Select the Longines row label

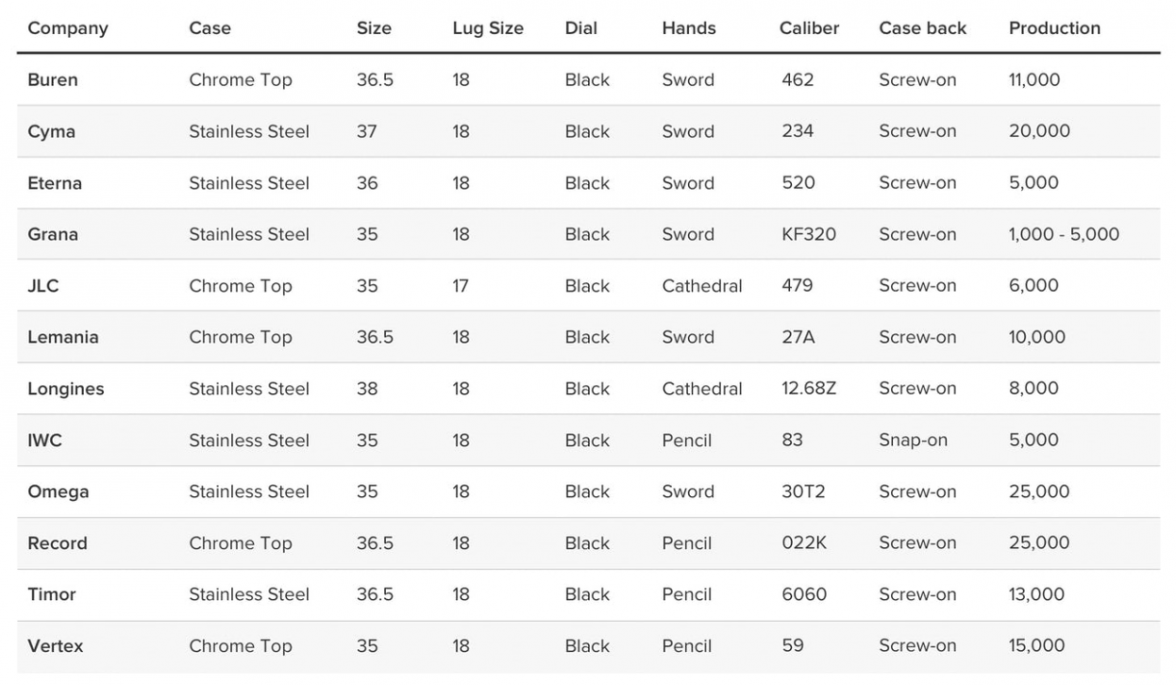point(65,389)
